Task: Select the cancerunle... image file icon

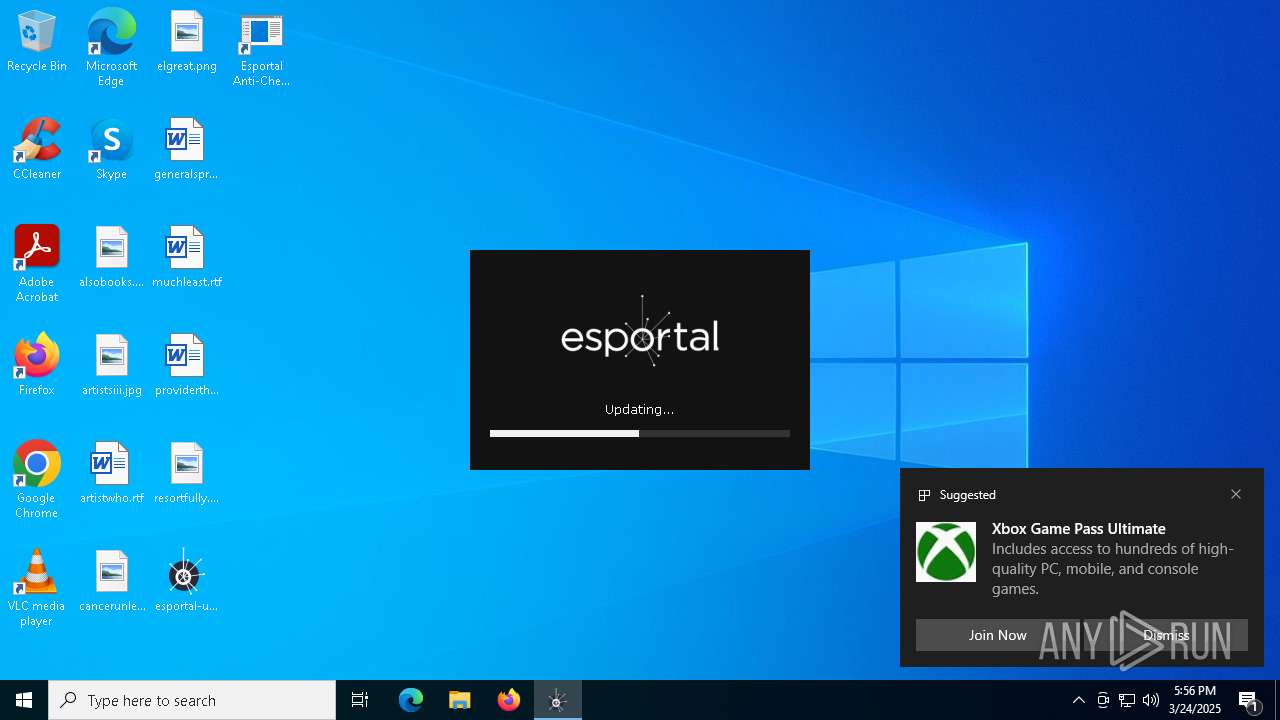Action: pos(112,582)
